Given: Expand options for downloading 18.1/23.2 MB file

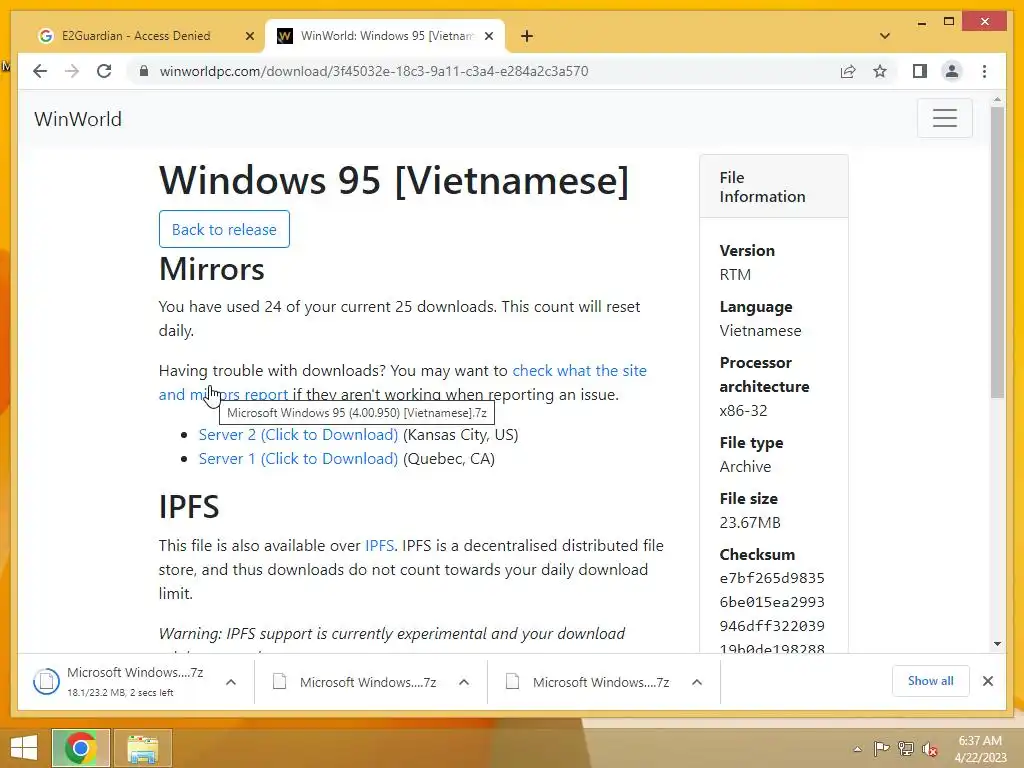Looking at the screenshot, I should coord(231,682).
